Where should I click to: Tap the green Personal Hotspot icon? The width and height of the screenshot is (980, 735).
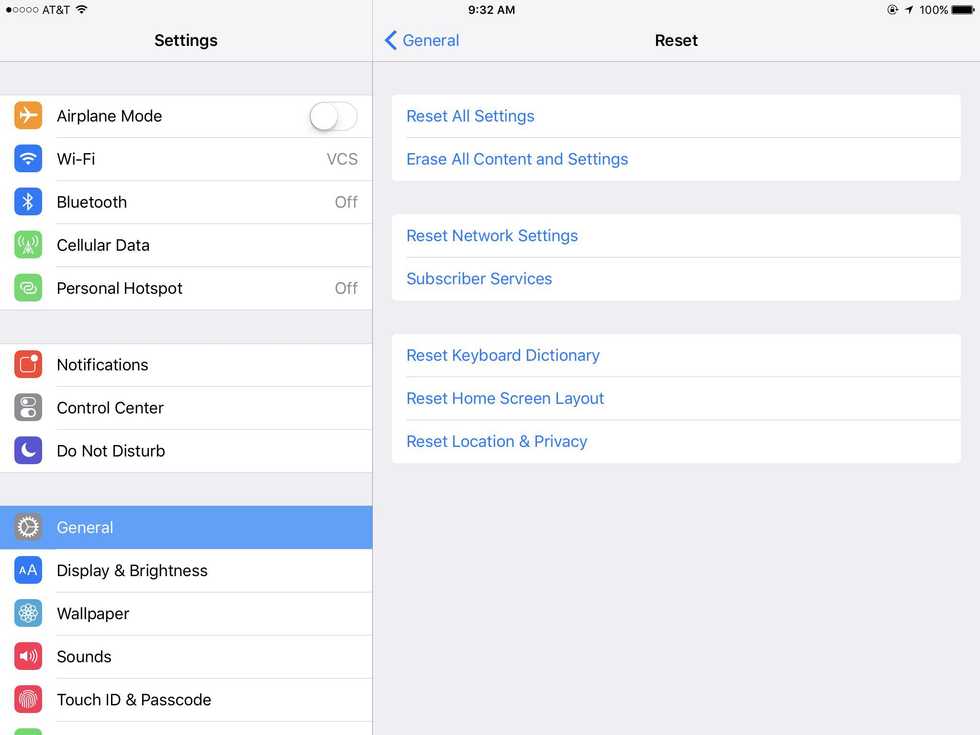coord(28,288)
